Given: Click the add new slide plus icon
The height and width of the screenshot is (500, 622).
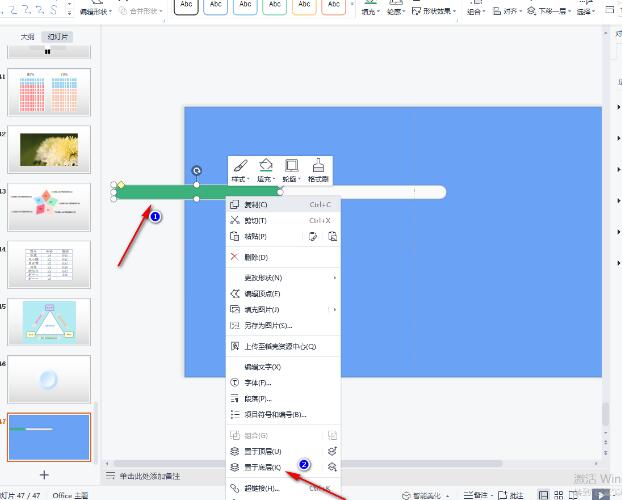Looking at the screenshot, I should point(44,474).
